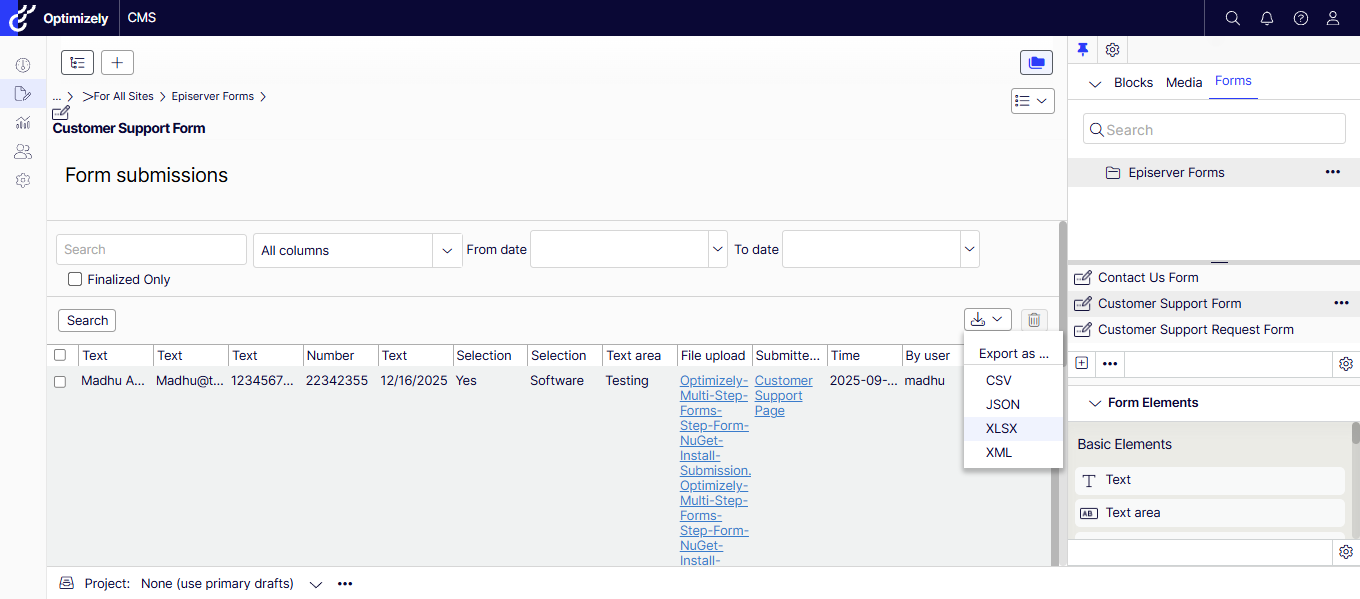Open the user profile icon
This screenshot has width=1360, height=599.
[1333, 18]
